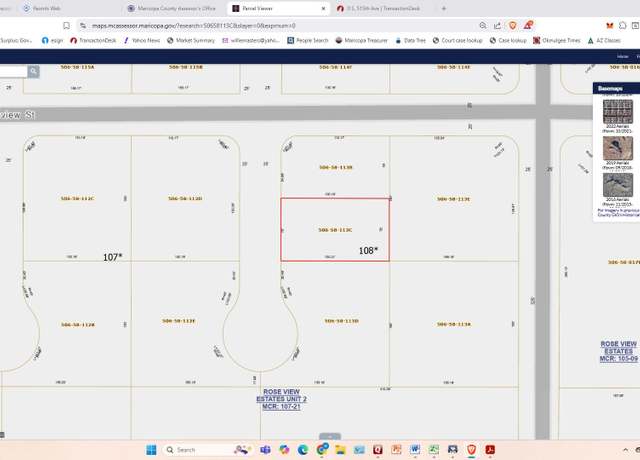This screenshot has width=640, height=460.
Task: Open Adobe Acrobat from the taskbar
Action: point(490,450)
